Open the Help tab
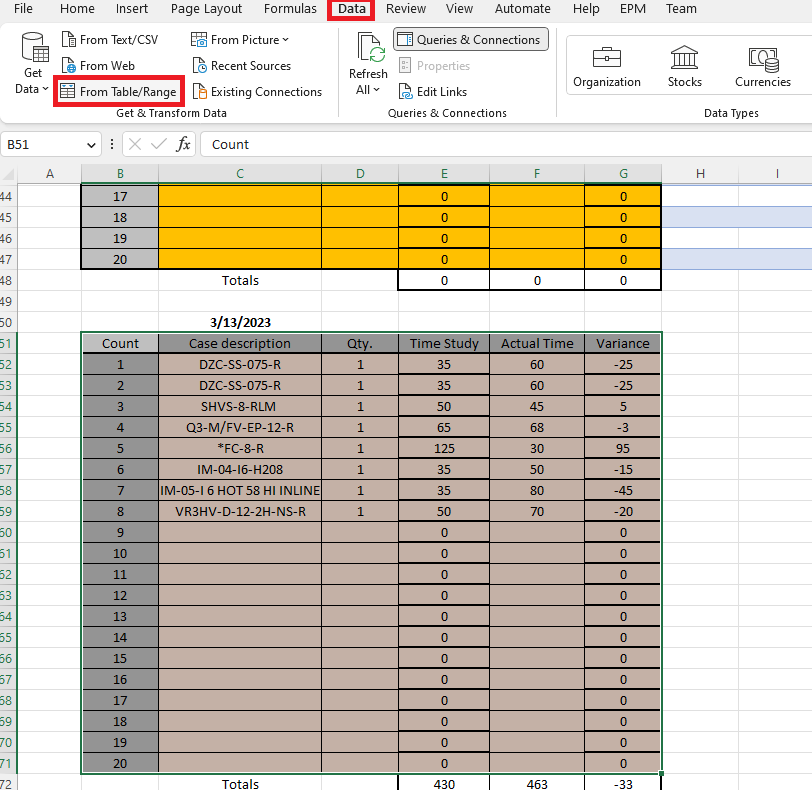 [x=586, y=9]
